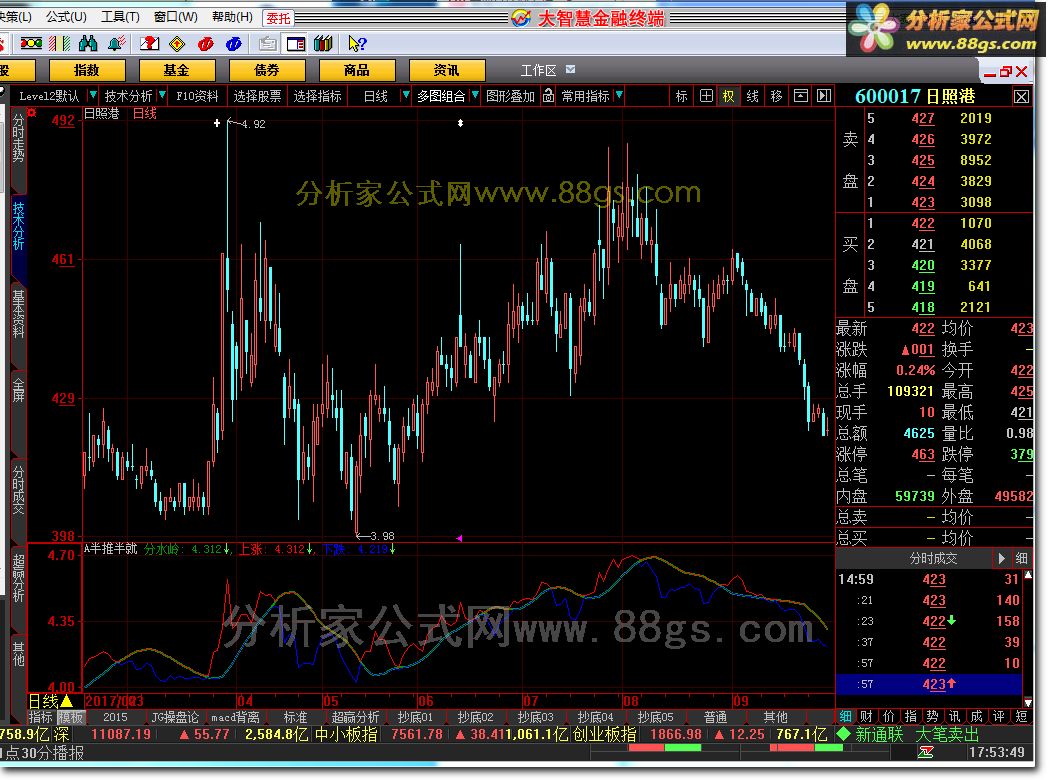Click the alarm bell alert icon
The height and width of the screenshot is (780, 1048).
(x=116, y=44)
